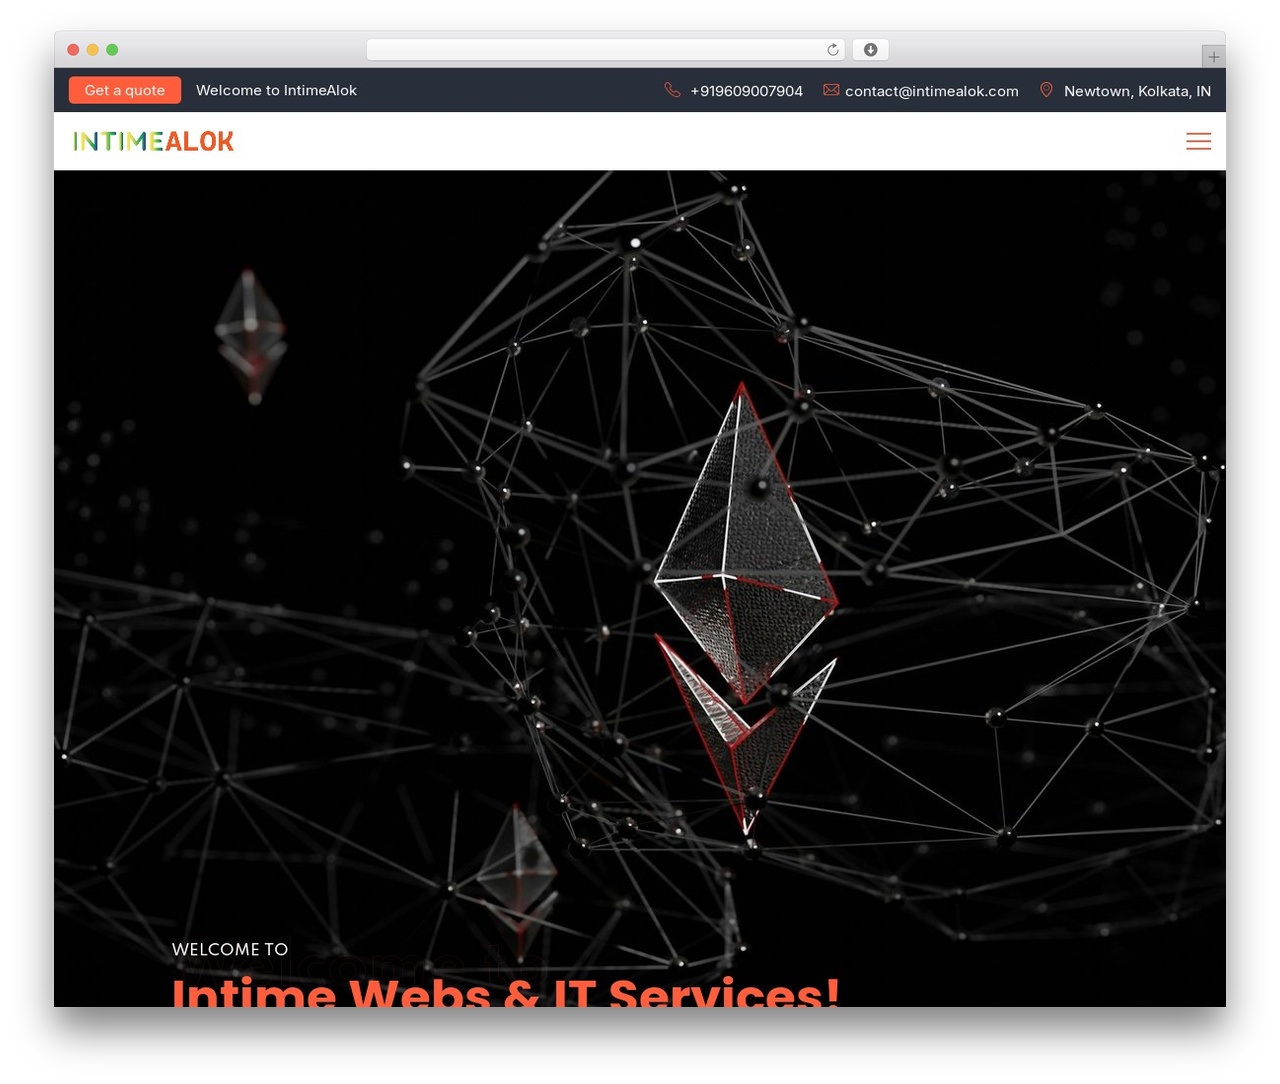Screen dimensions: 1280x1084
Task: Click the browser download arrow icon
Action: [870, 50]
